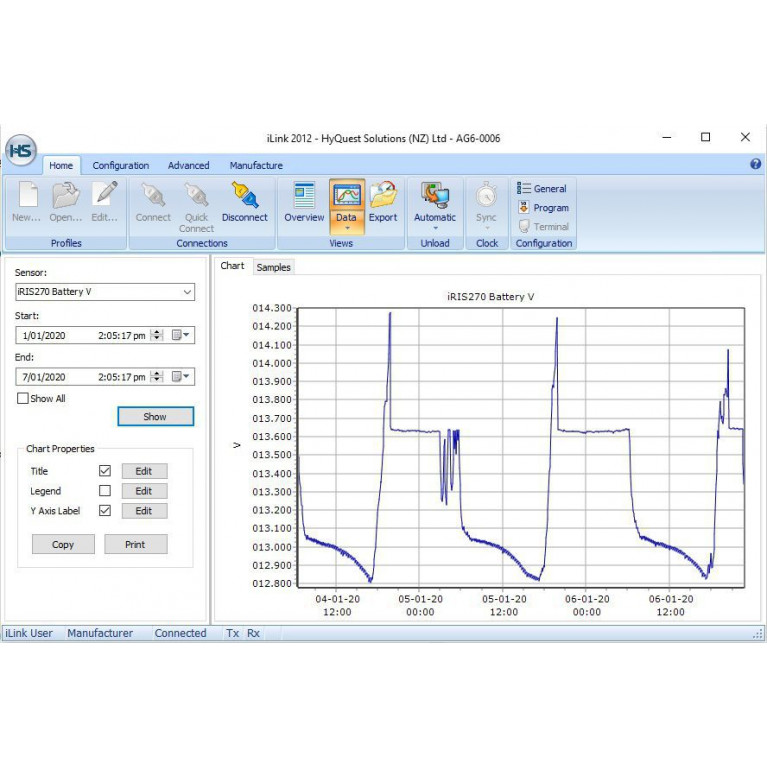Open an existing profile
The height and width of the screenshot is (767, 767).
click(x=66, y=202)
